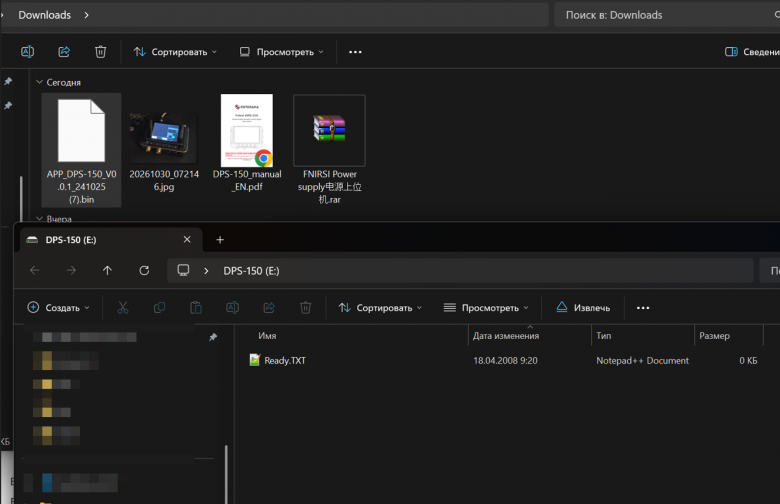Click the trash delete icon in Downloads toolbar
The width and height of the screenshot is (780, 504).
(100, 52)
